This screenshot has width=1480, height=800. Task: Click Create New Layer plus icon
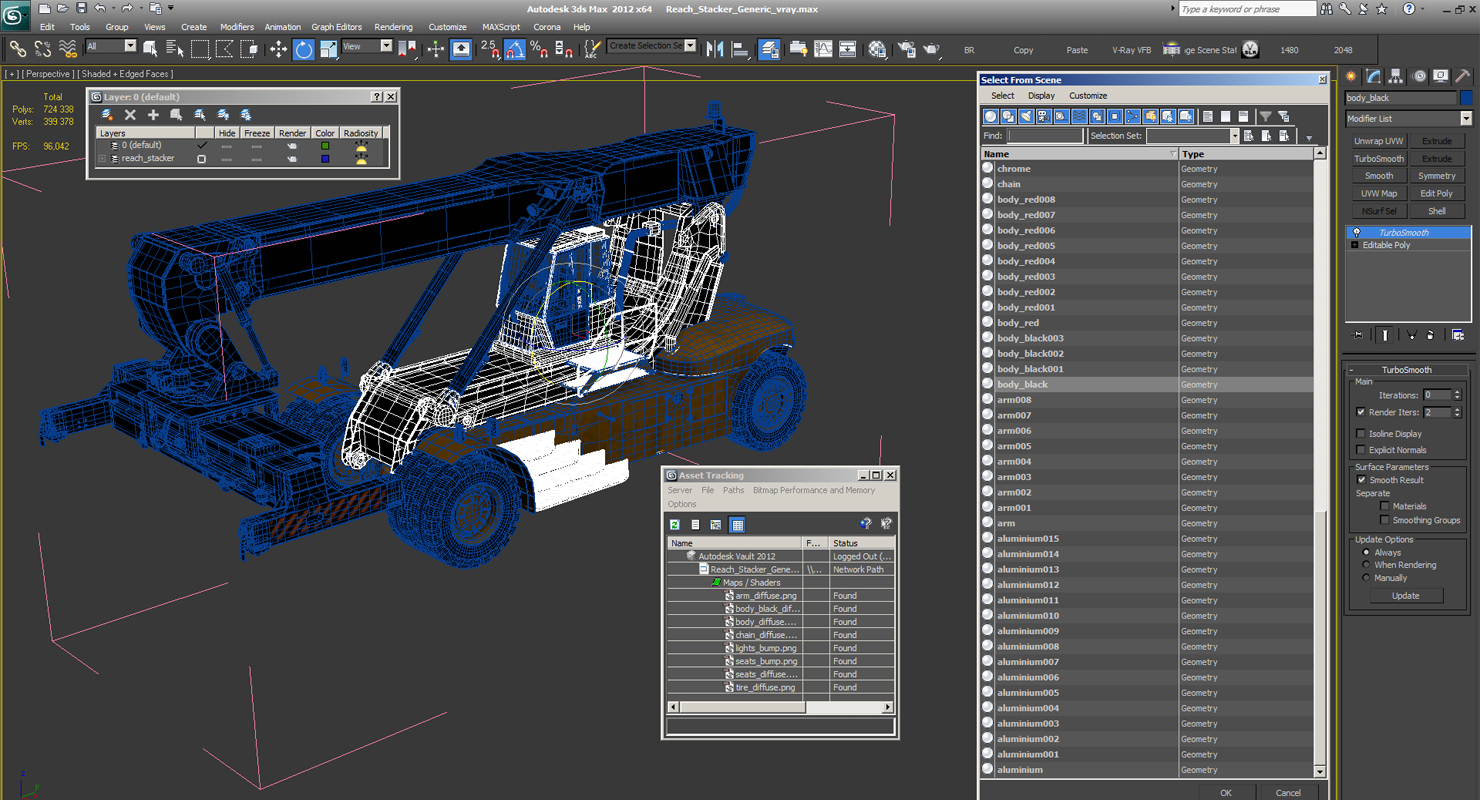[153, 115]
